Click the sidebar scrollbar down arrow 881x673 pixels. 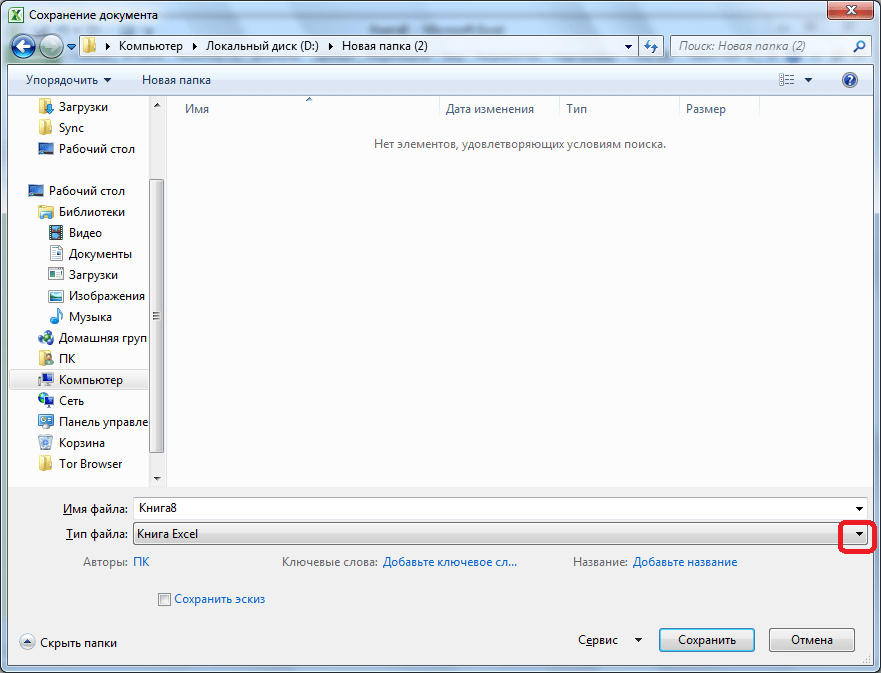click(157, 479)
